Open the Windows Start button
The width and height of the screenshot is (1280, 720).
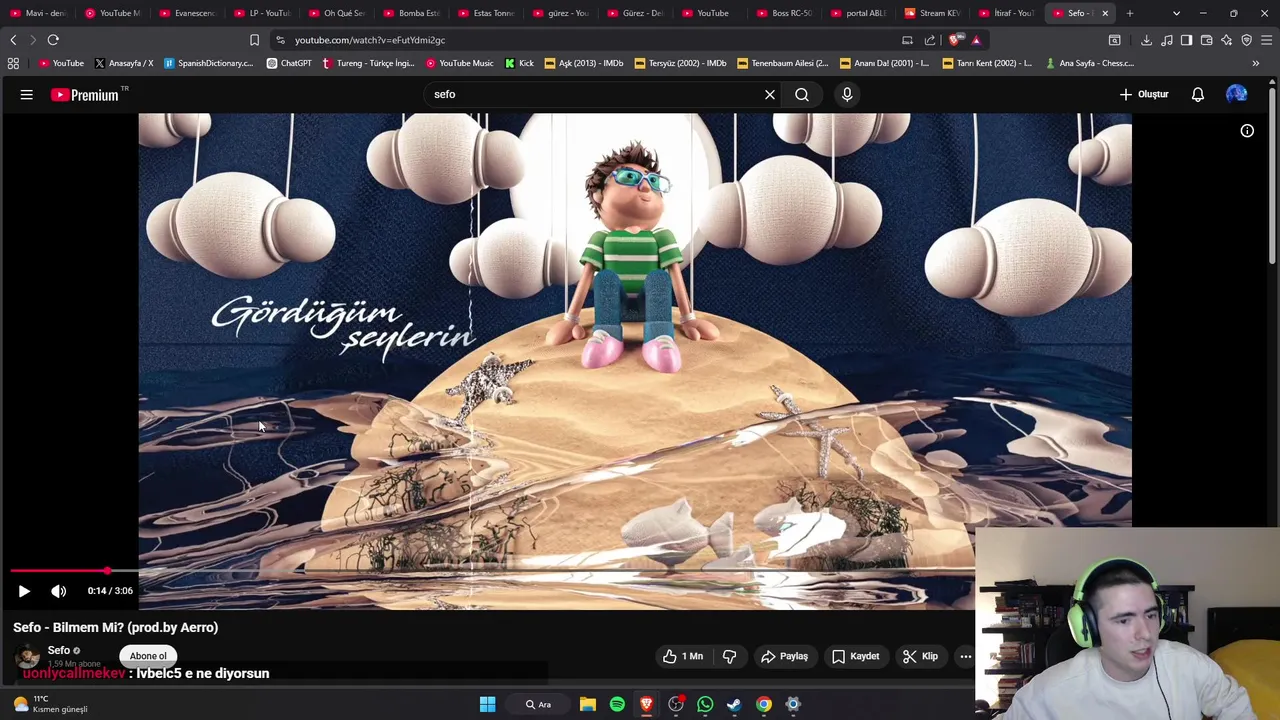click(487, 704)
